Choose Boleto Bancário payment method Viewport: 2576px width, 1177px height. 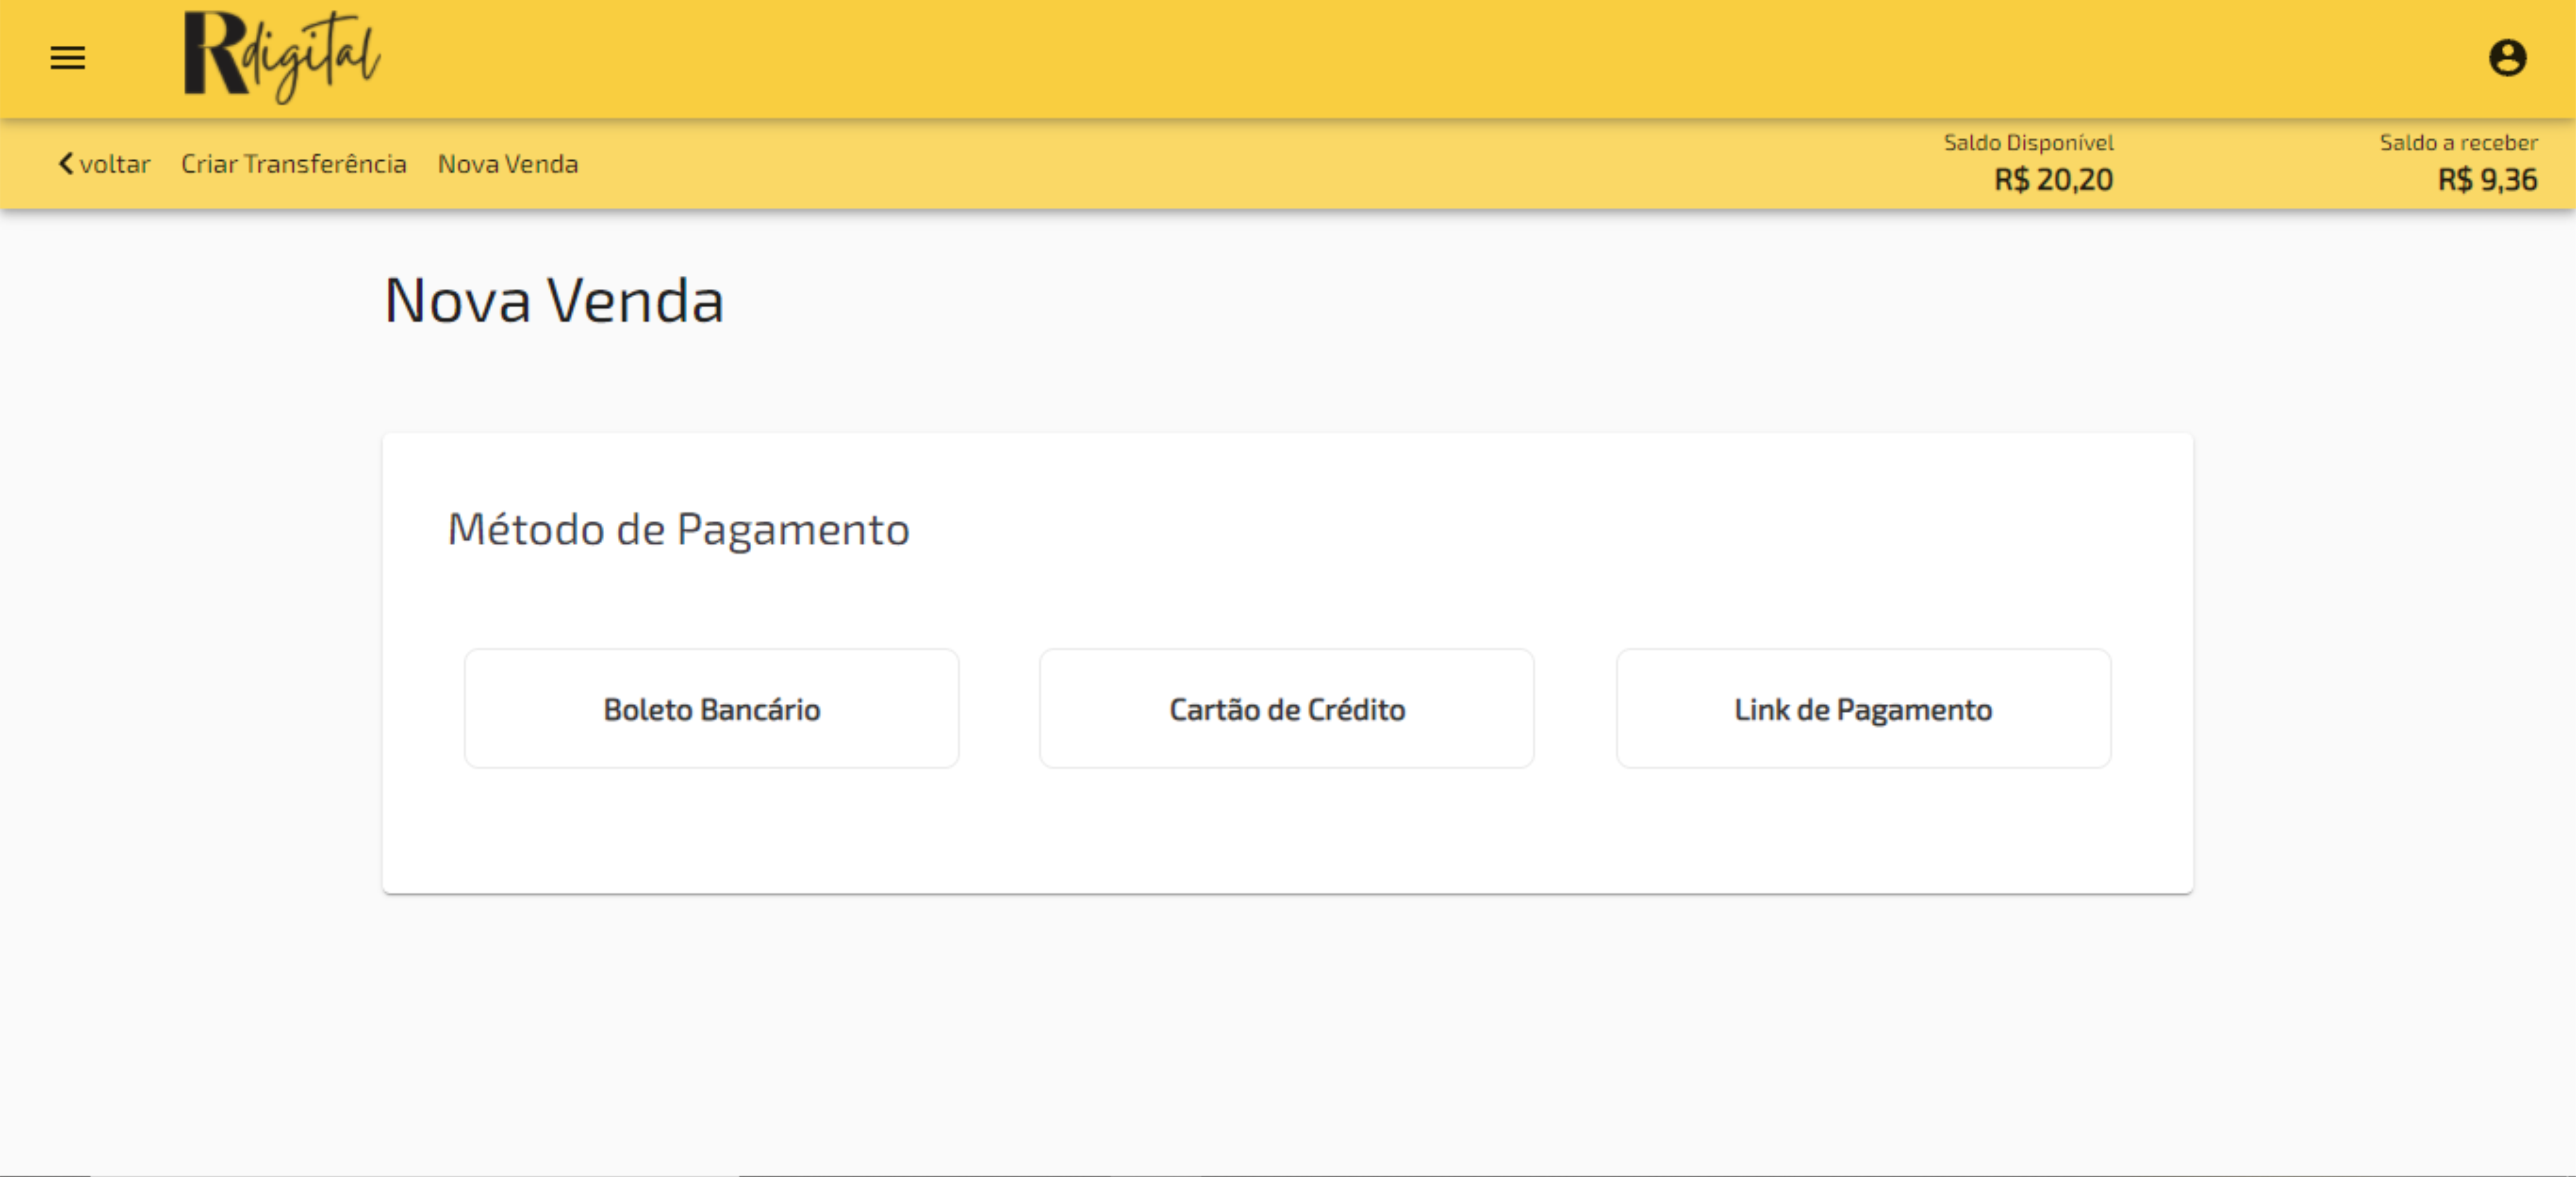(711, 709)
